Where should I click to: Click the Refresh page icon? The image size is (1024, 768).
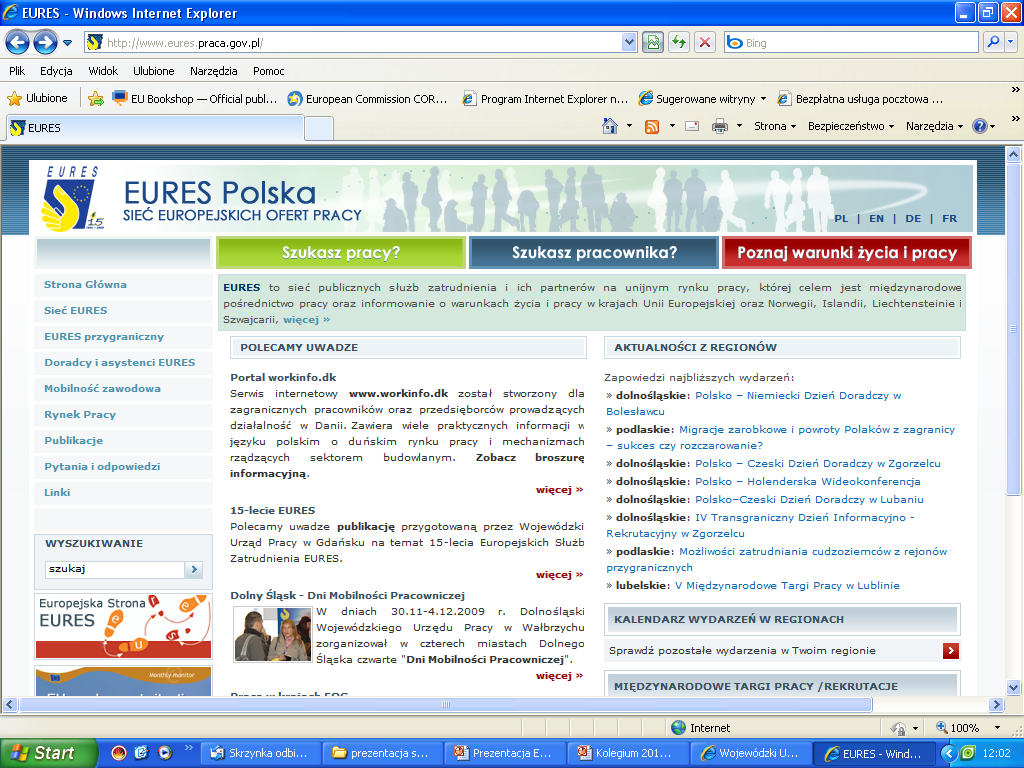pyautogui.click(x=679, y=43)
